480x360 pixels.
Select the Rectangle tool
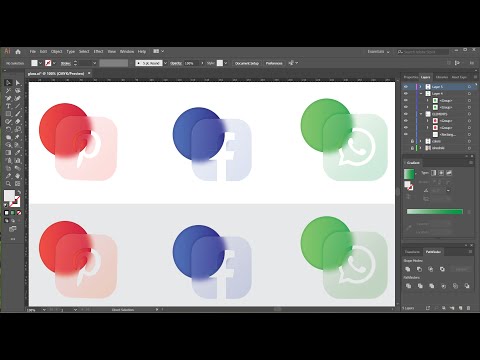click(x=8, y=114)
